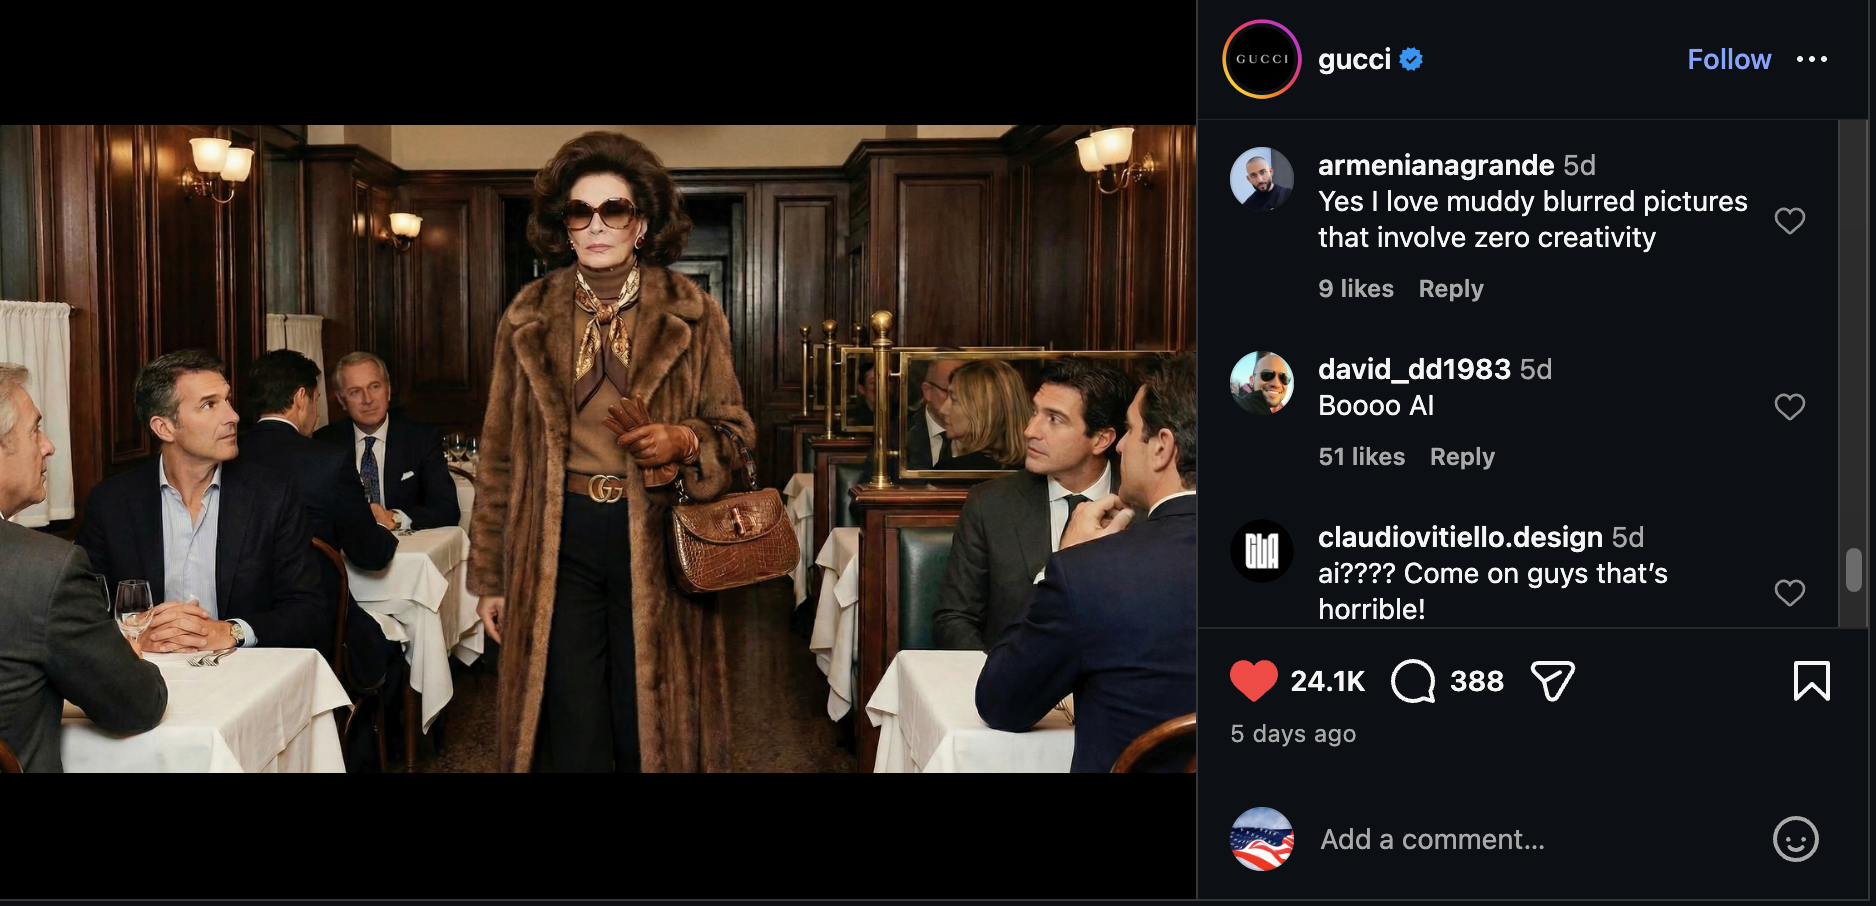Click the comments scrollbar thumb

coord(1854,570)
